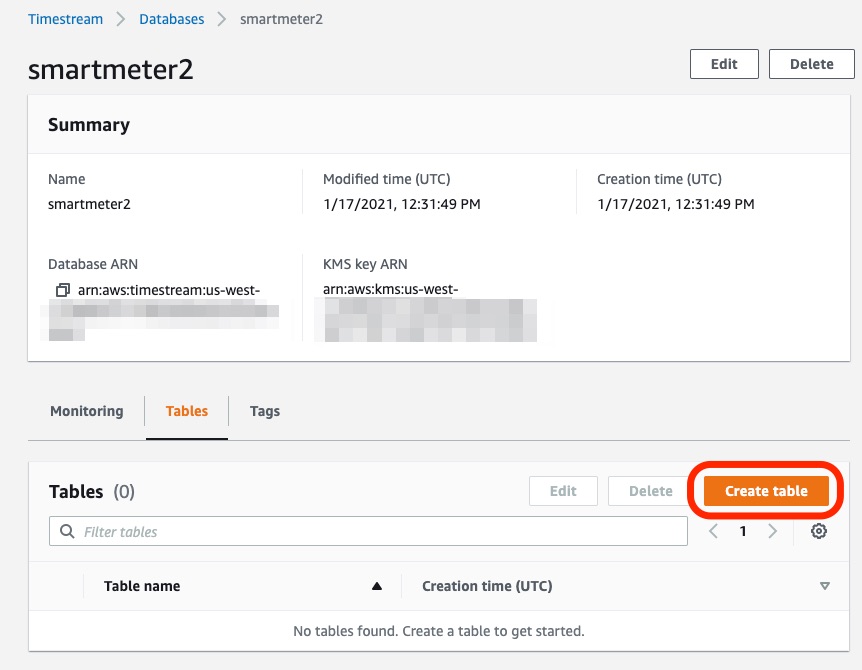Go to the next page arrow
Screen dimensions: 862x670
(771, 531)
